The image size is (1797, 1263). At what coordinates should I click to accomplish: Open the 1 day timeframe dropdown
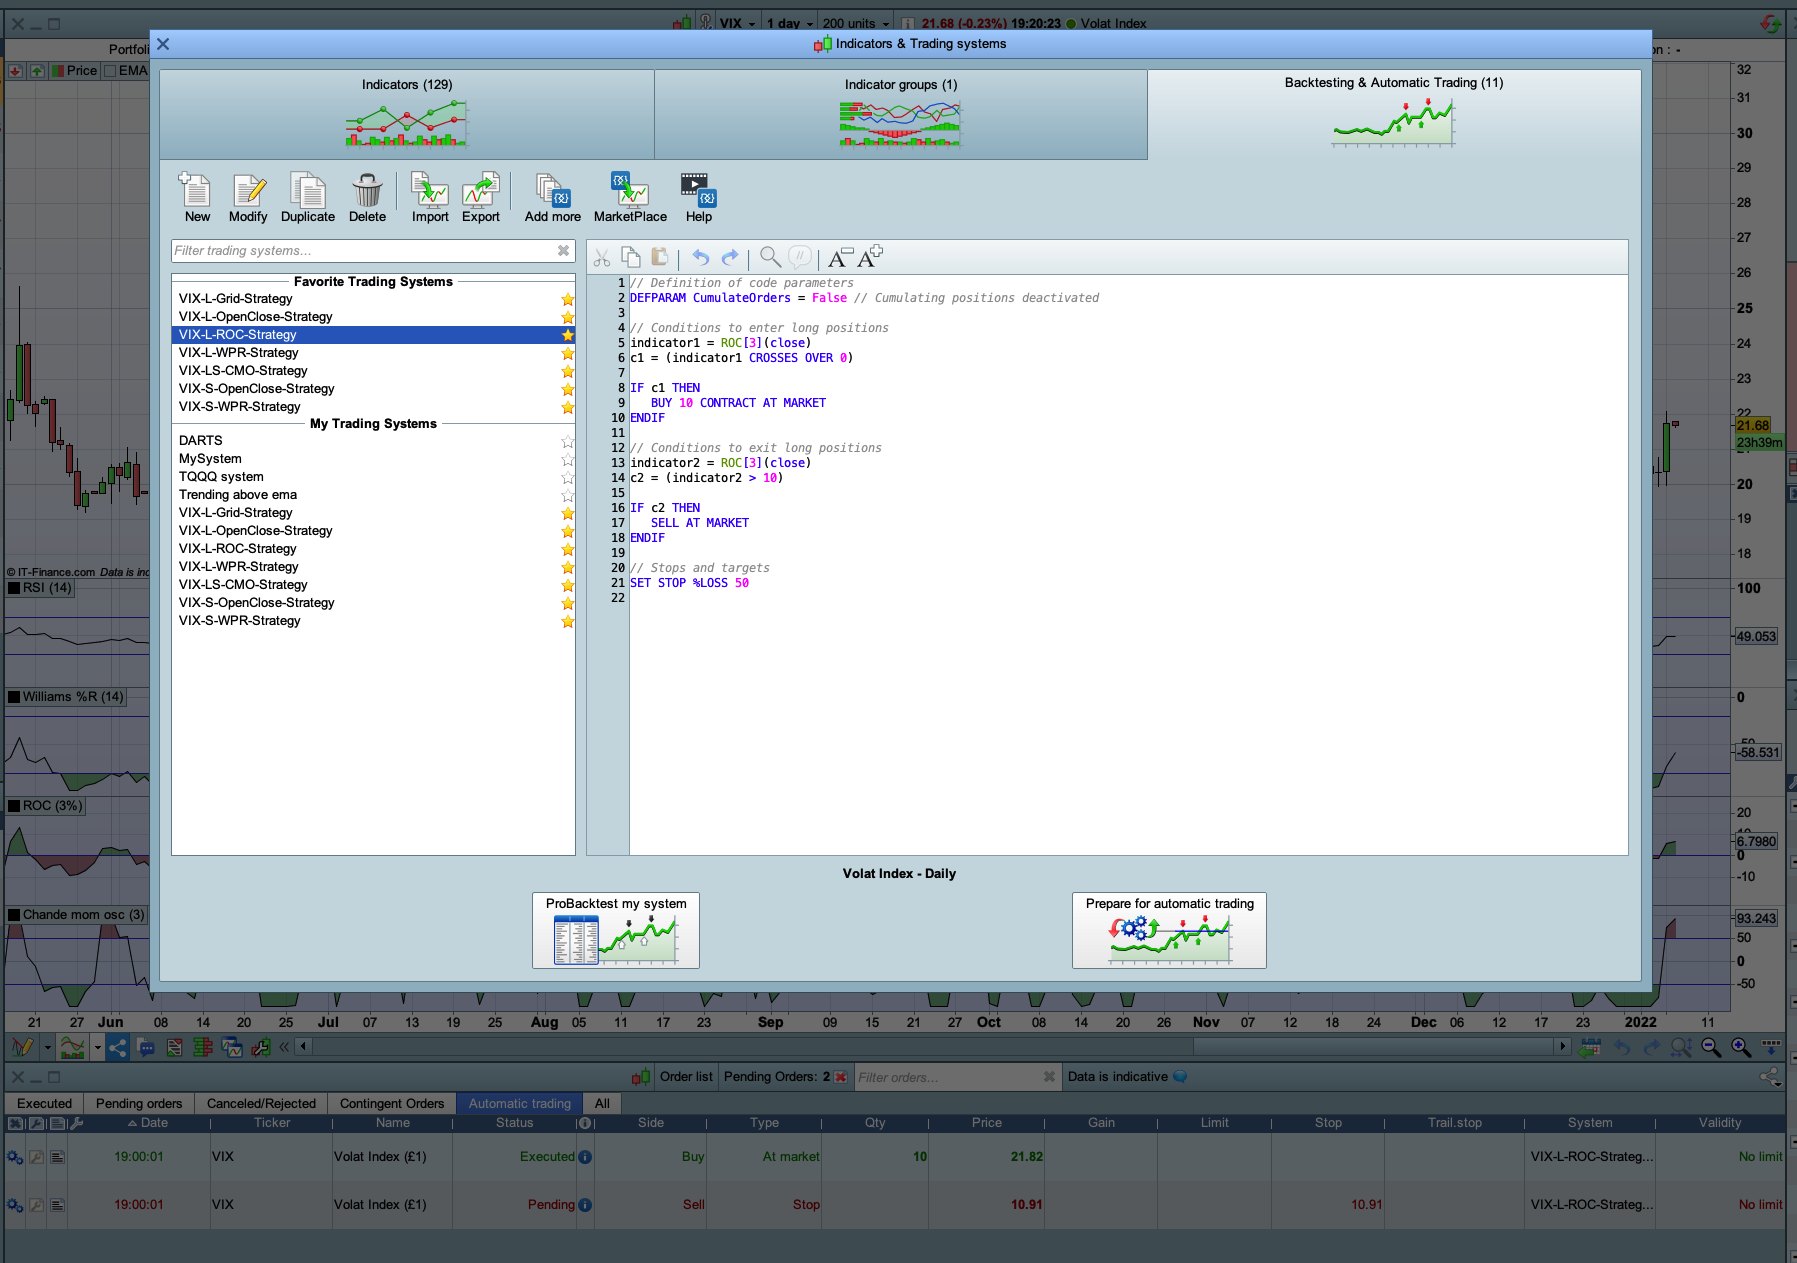790,23
